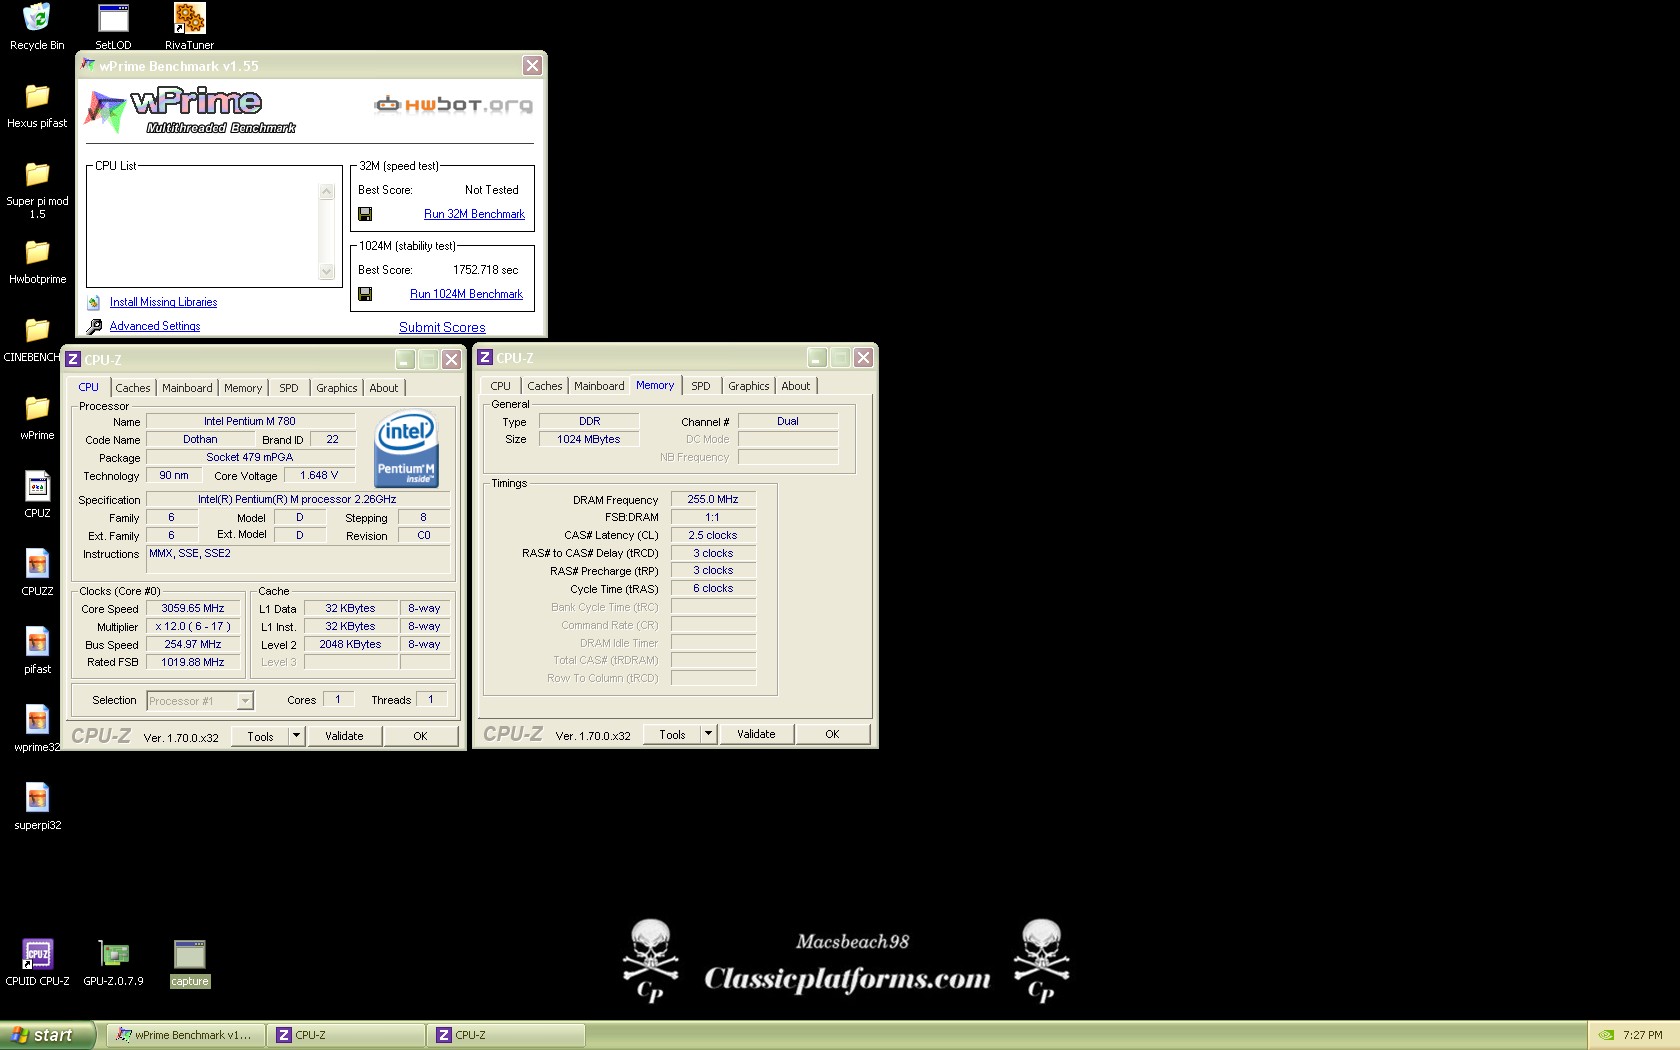Activate wPrime Benchmark taskbar button
The image size is (1680, 1050).
[x=185, y=1035]
